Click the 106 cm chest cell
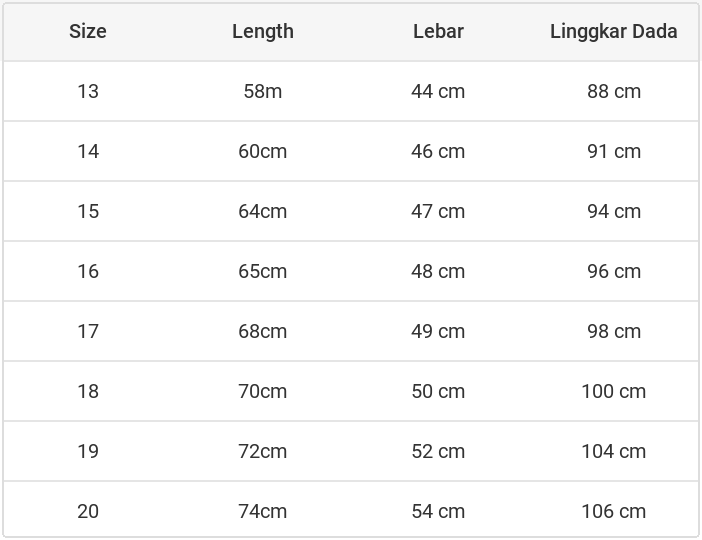Screen dimensions: 702x540 613,511
